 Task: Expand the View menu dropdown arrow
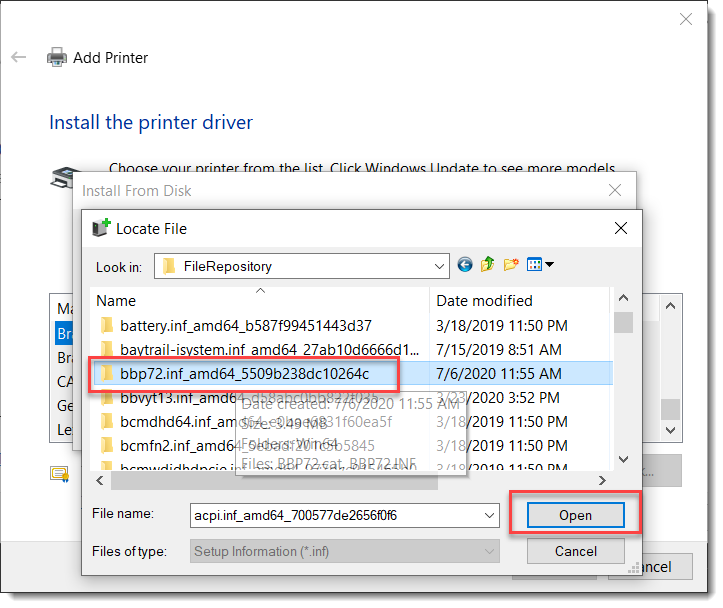(549, 265)
